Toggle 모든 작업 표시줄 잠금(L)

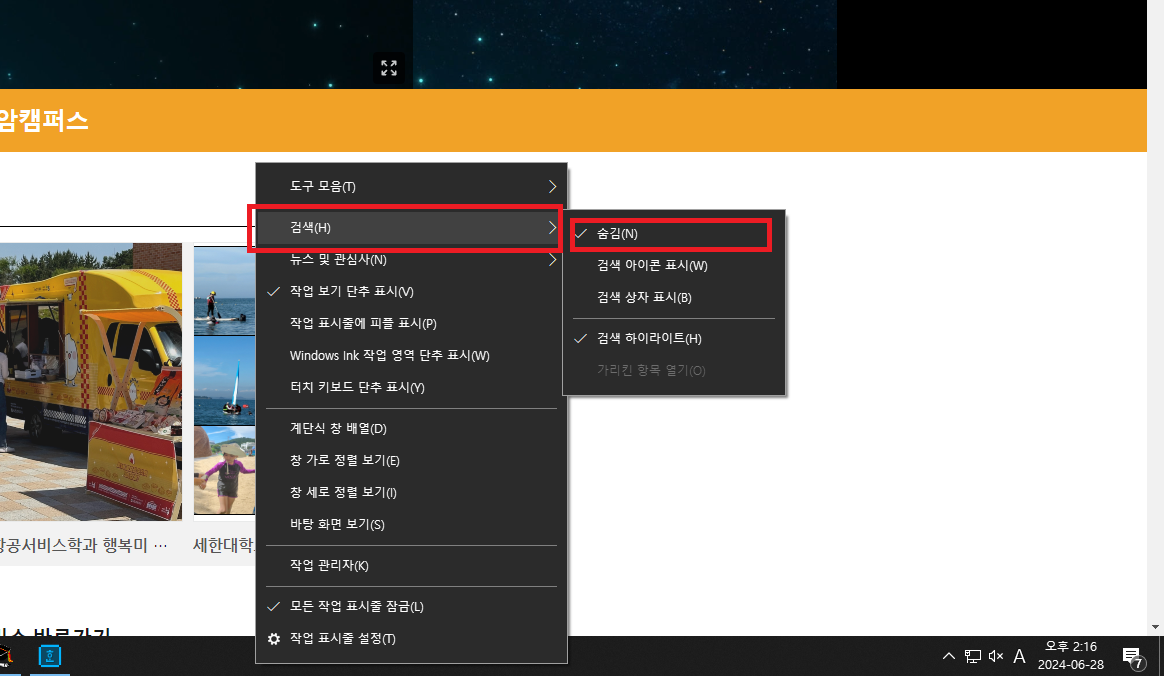tap(356, 607)
